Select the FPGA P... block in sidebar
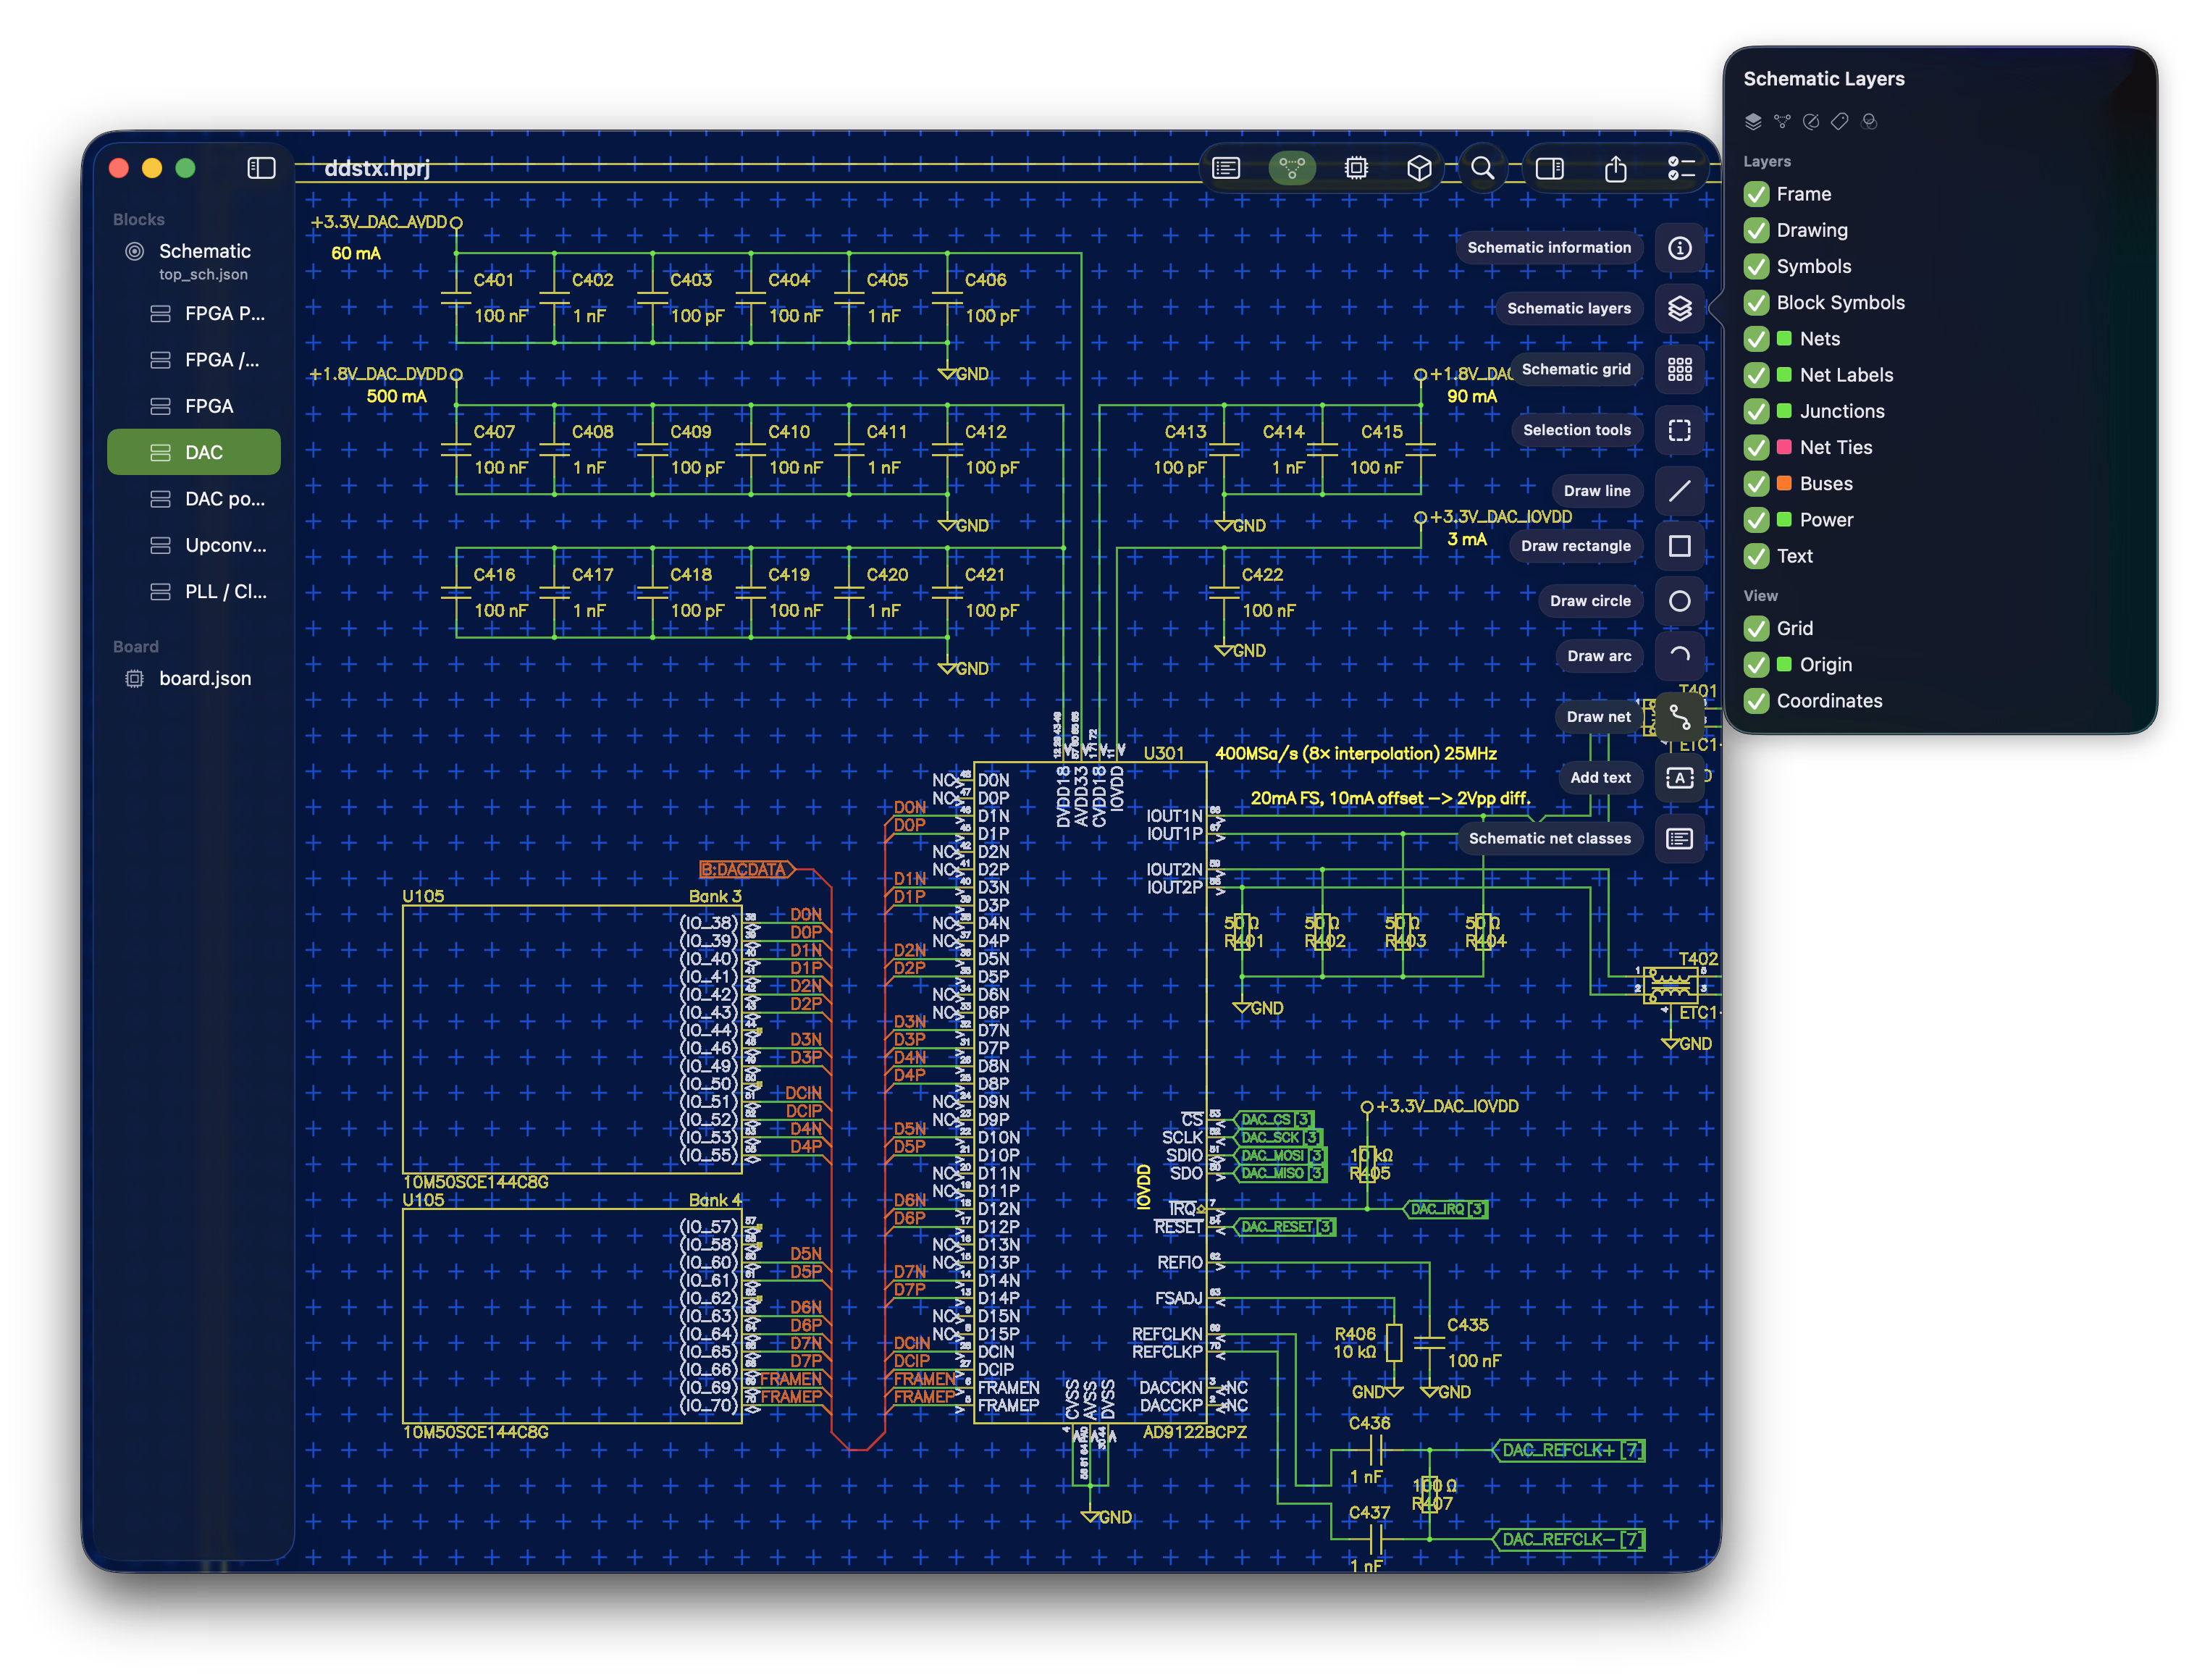2210x1680 pixels. coord(193,314)
